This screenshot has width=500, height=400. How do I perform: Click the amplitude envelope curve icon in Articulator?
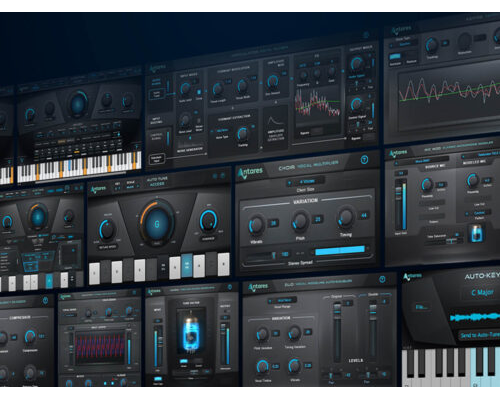275,121
